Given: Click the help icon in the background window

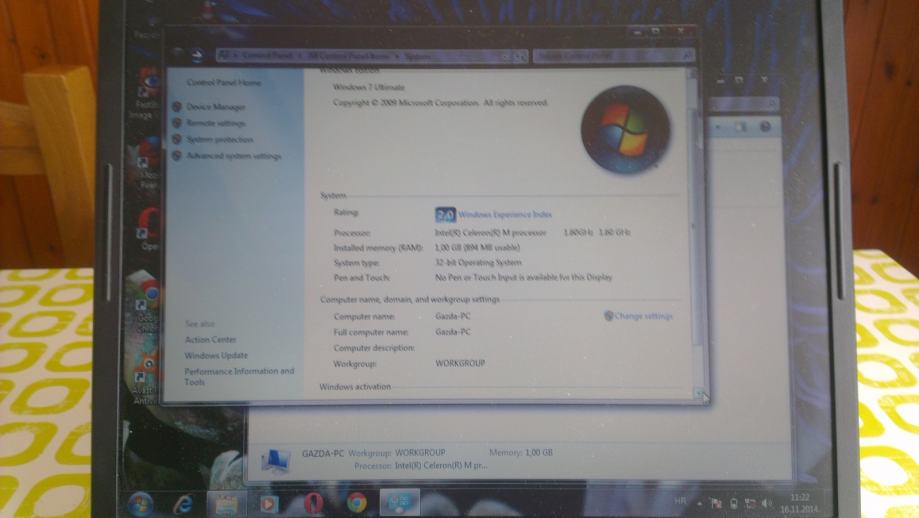Looking at the screenshot, I should 765,127.
